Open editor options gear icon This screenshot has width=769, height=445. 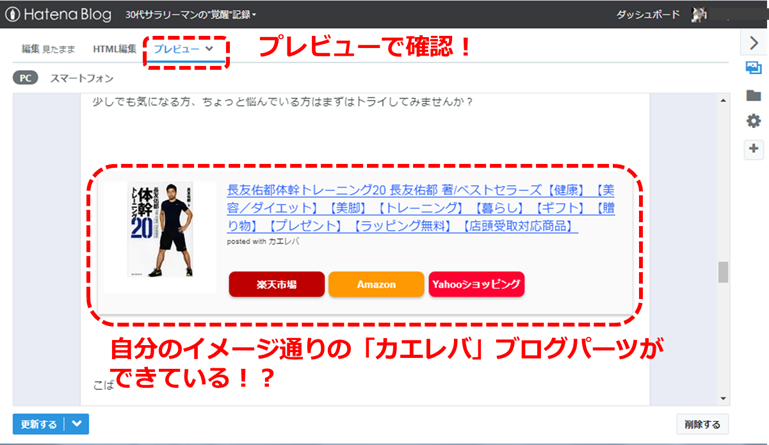(754, 121)
